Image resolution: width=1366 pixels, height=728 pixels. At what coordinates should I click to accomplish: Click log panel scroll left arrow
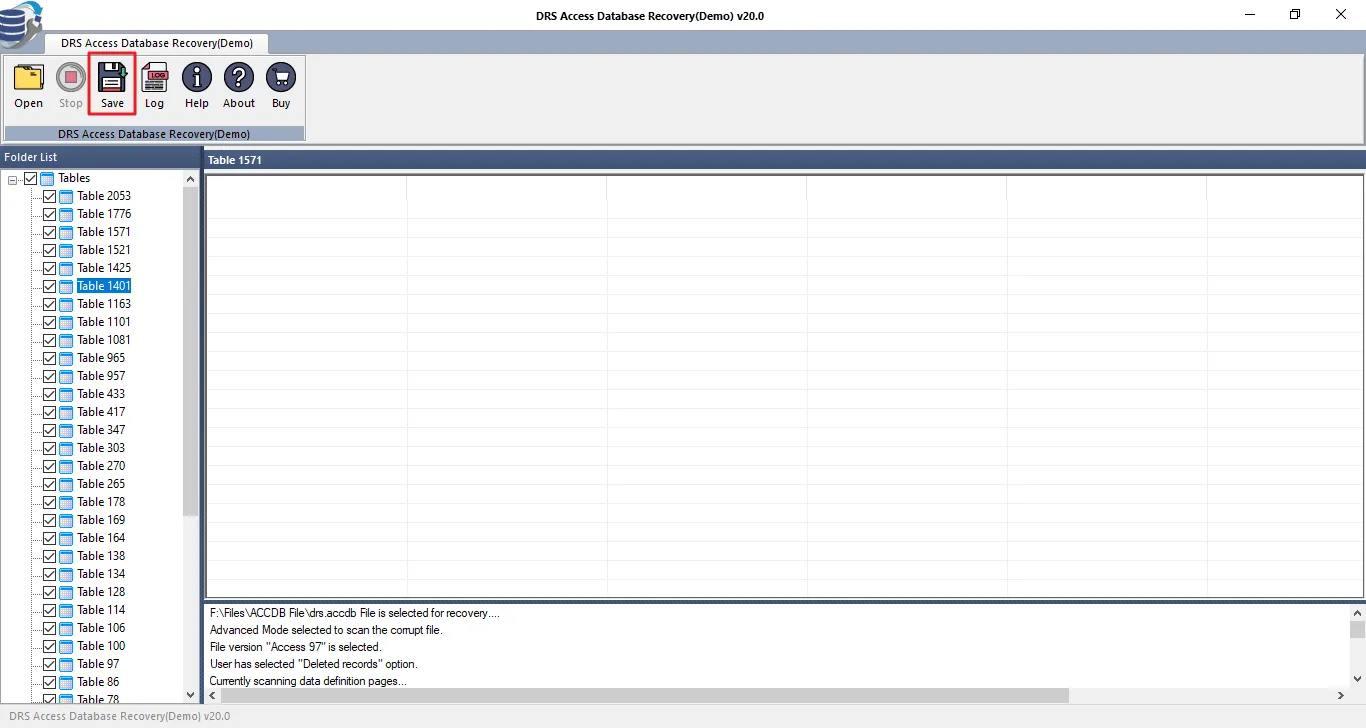pyautogui.click(x=212, y=695)
